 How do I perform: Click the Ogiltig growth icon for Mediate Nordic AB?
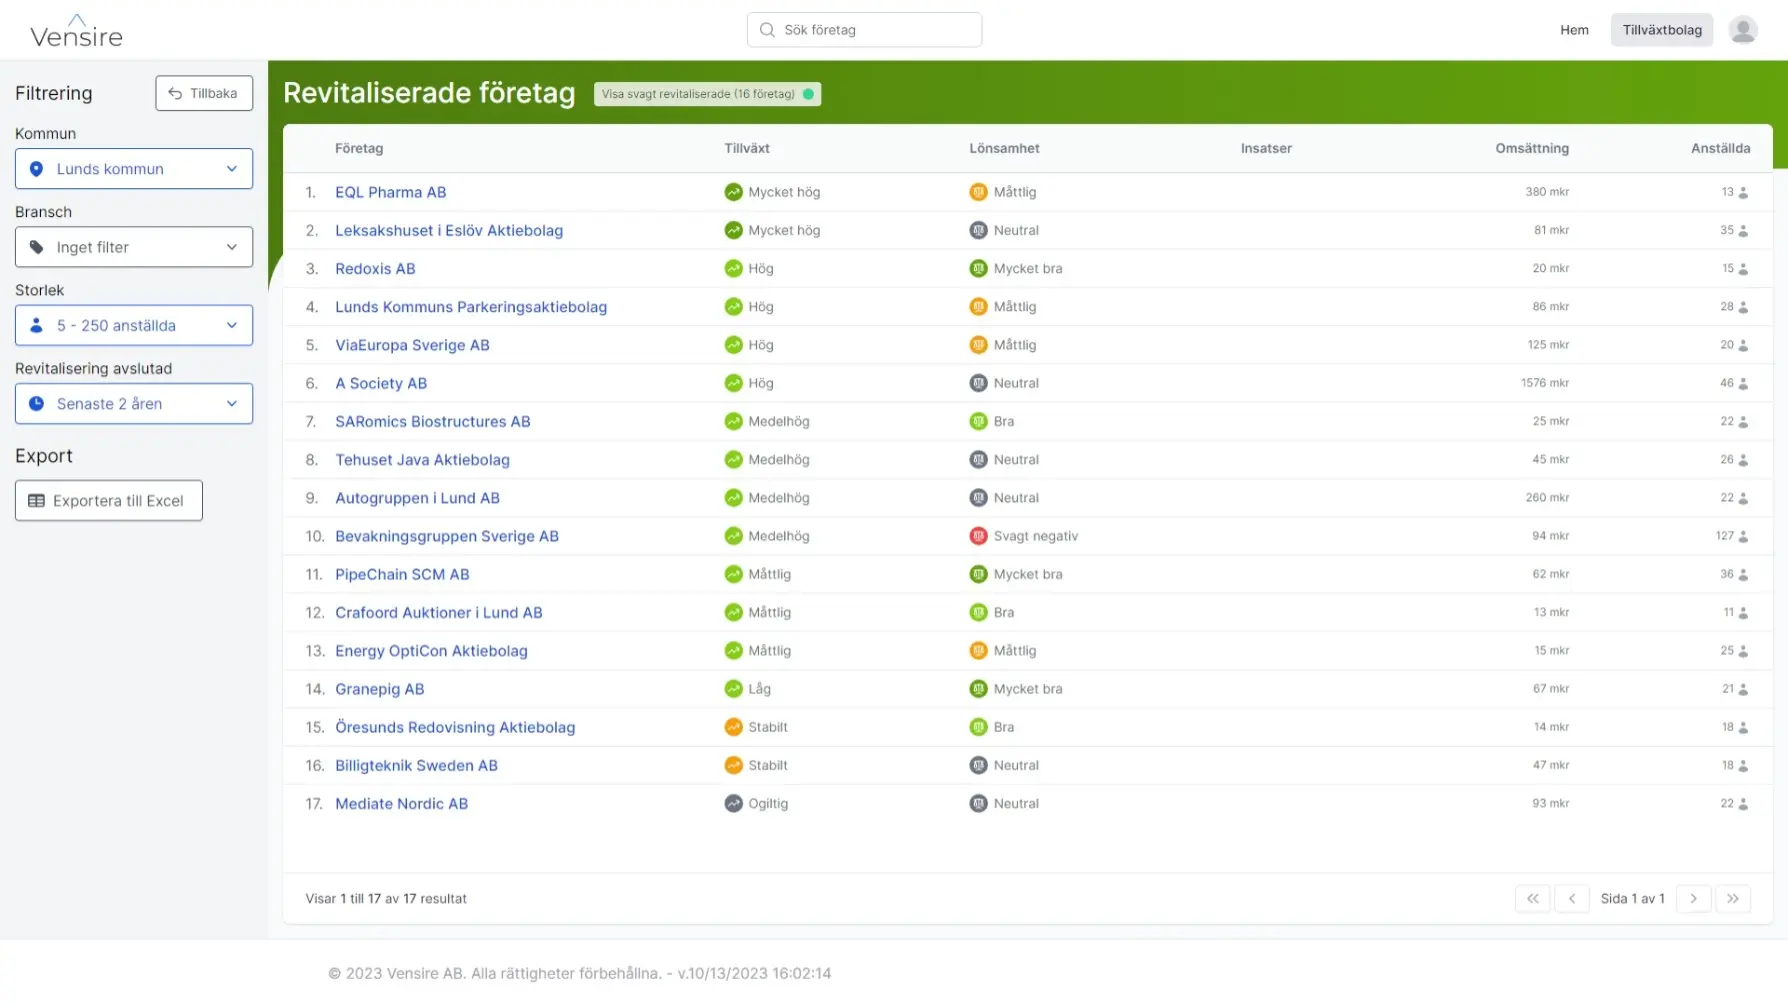pyautogui.click(x=733, y=804)
